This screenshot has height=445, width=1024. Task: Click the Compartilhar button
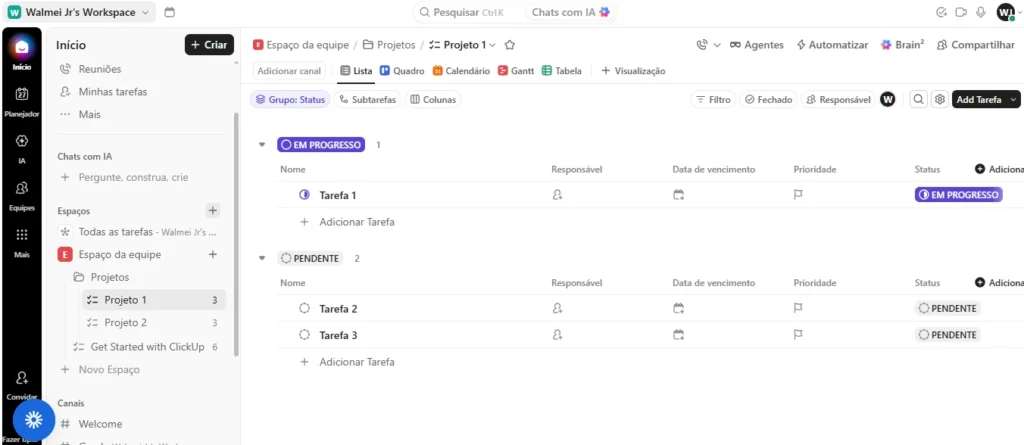(x=976, y=45)
